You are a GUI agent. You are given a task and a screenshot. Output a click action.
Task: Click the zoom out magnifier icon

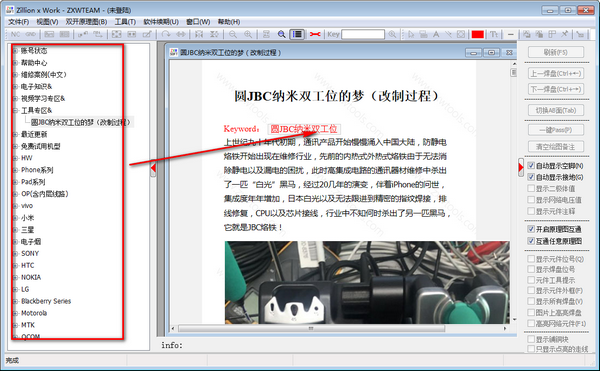233,34
